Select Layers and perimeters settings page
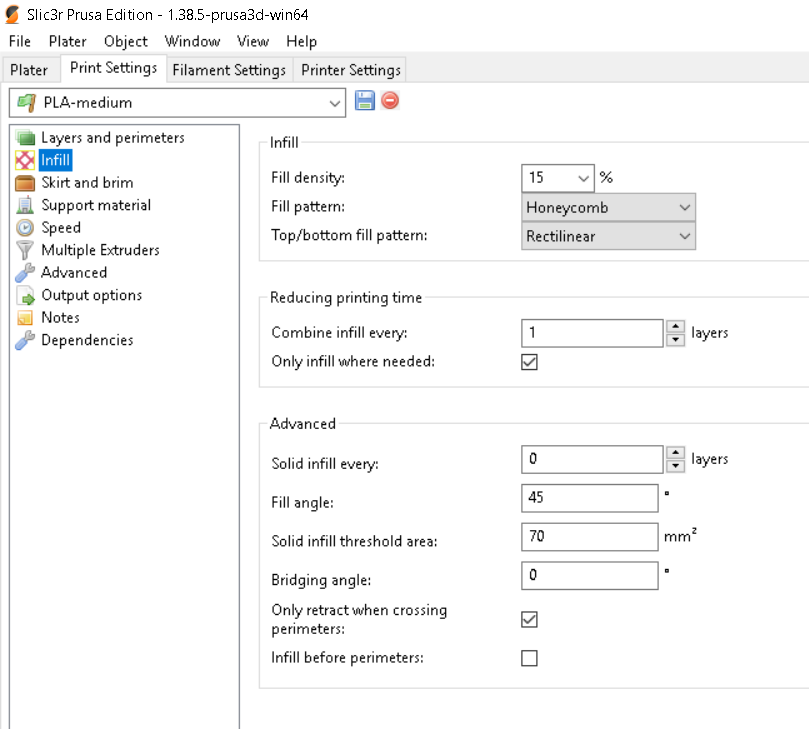 [x=112, y=138]
